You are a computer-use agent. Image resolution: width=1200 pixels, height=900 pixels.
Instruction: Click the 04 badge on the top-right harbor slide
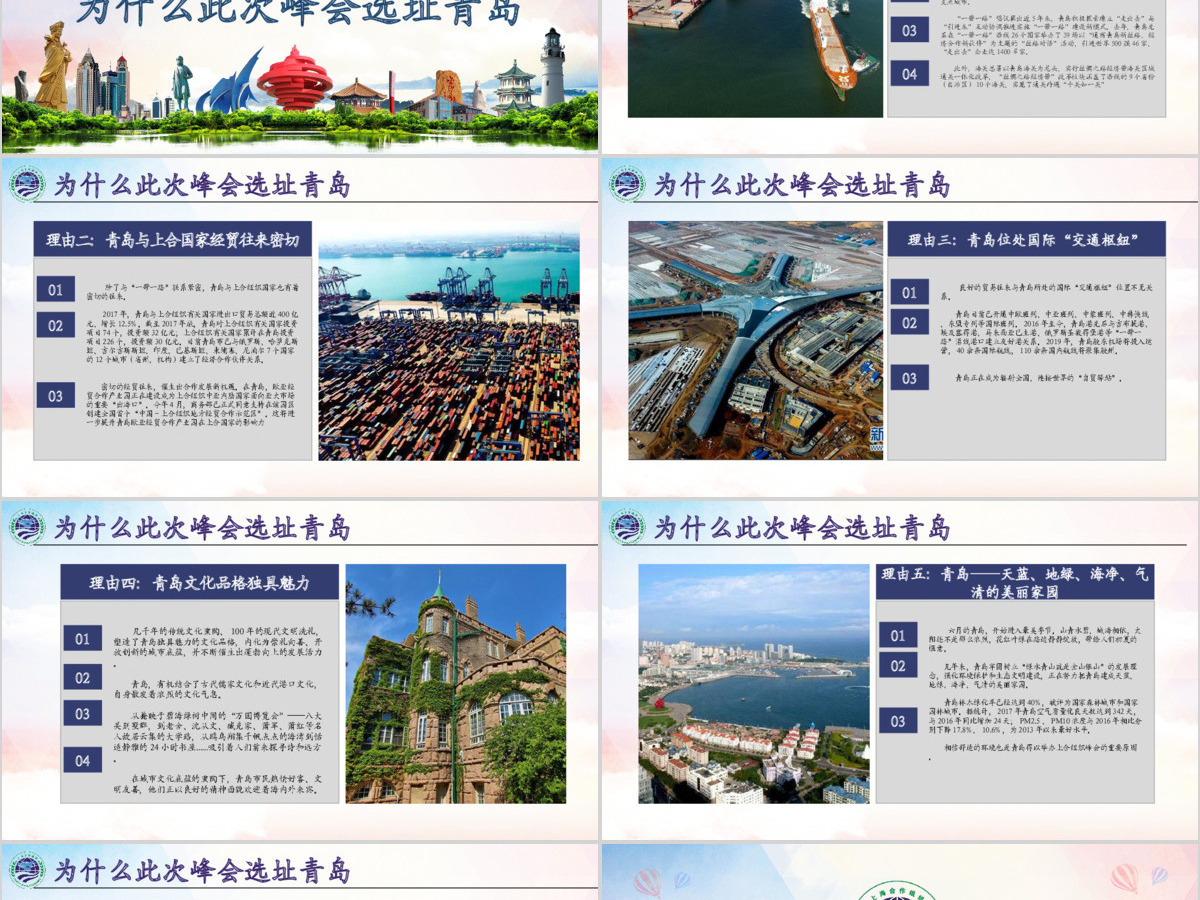click(x=909, y=73)
